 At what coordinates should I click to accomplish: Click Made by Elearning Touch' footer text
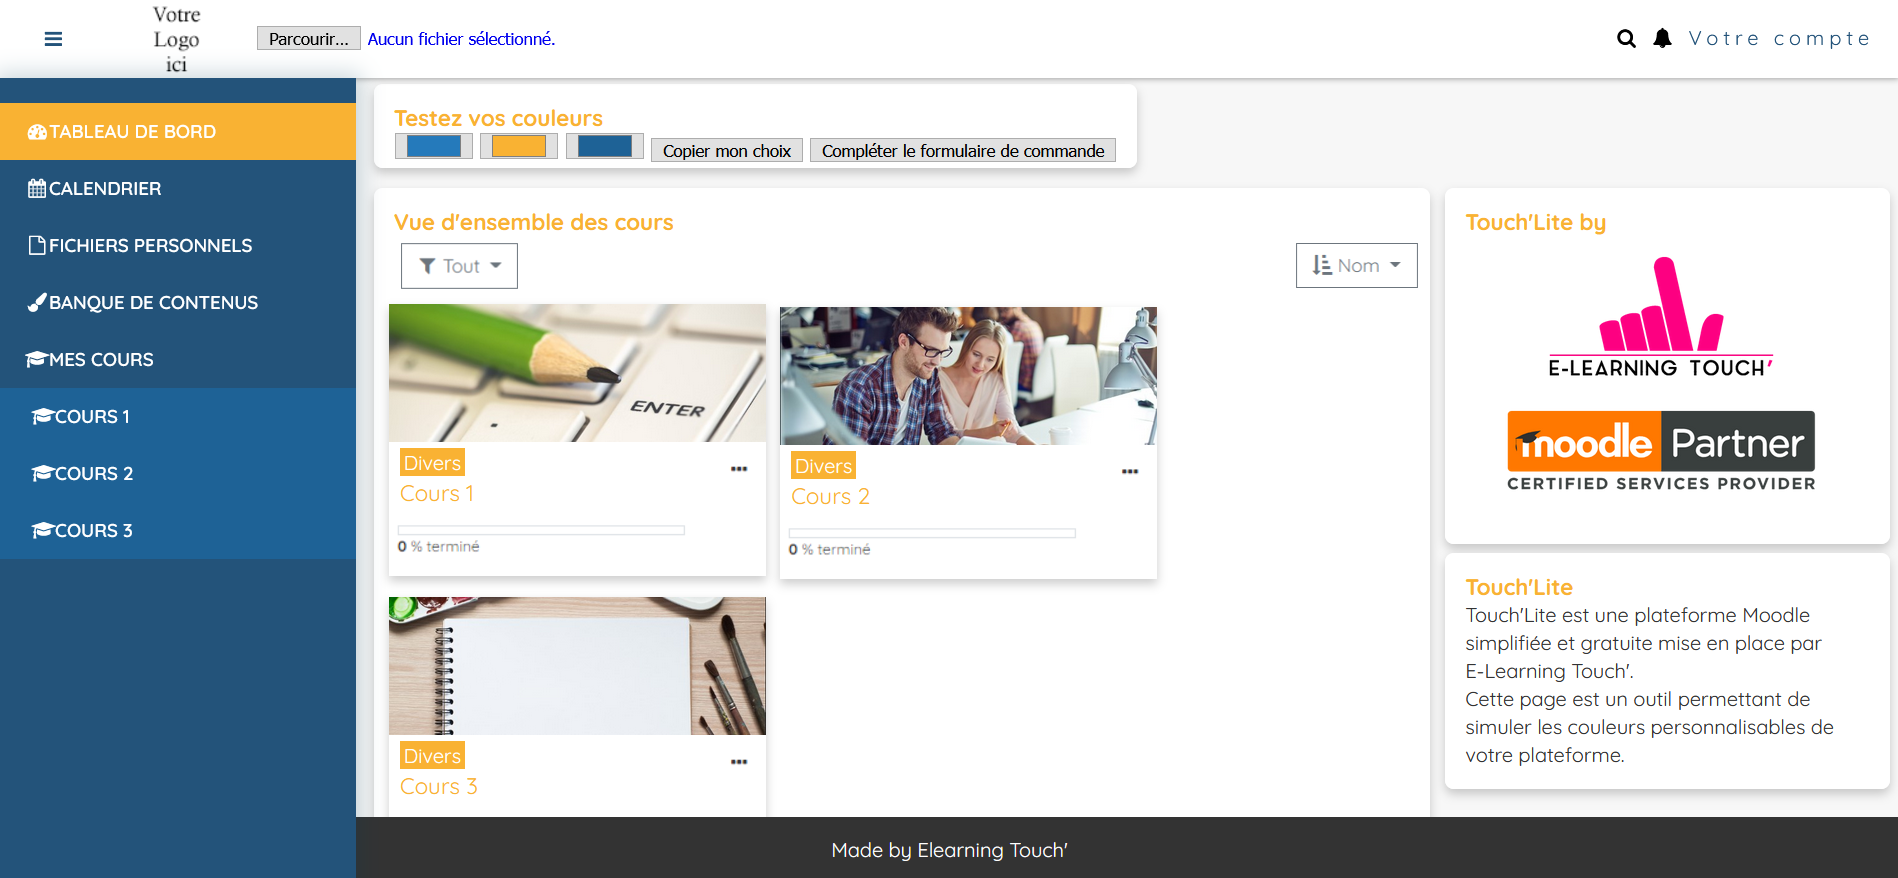click(x=950, y=850)
